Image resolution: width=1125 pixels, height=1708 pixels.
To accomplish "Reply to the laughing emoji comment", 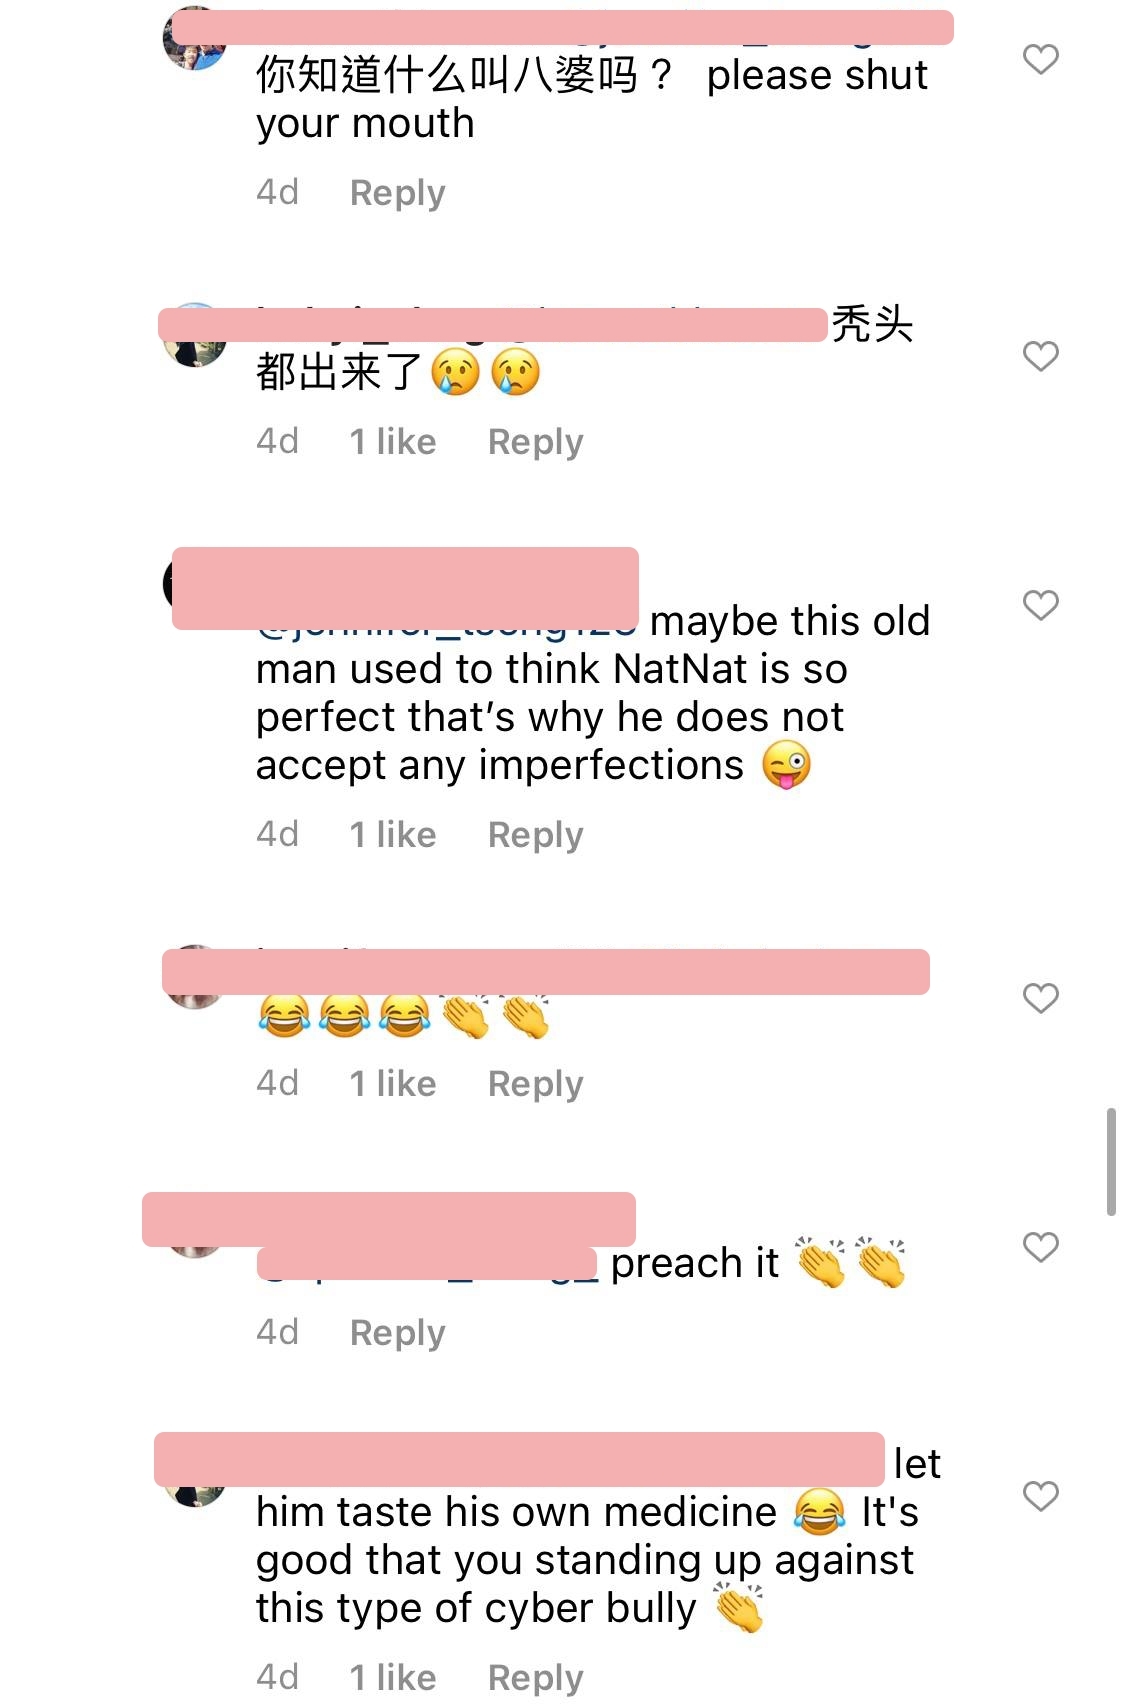I will (x=535, y=1083).
